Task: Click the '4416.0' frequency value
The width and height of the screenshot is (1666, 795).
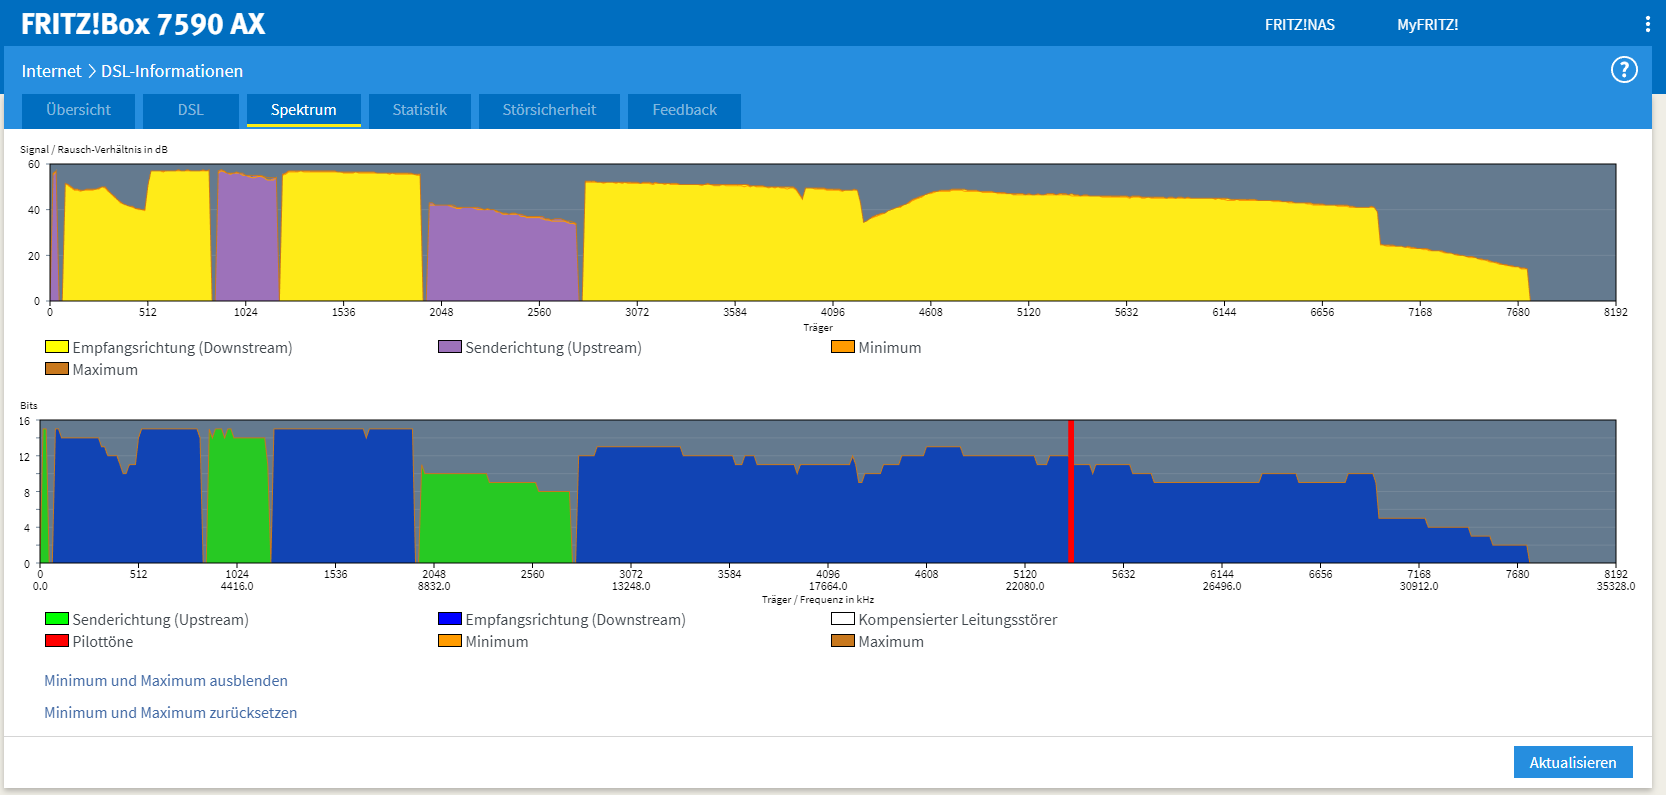Action: (x=237, y=587)
